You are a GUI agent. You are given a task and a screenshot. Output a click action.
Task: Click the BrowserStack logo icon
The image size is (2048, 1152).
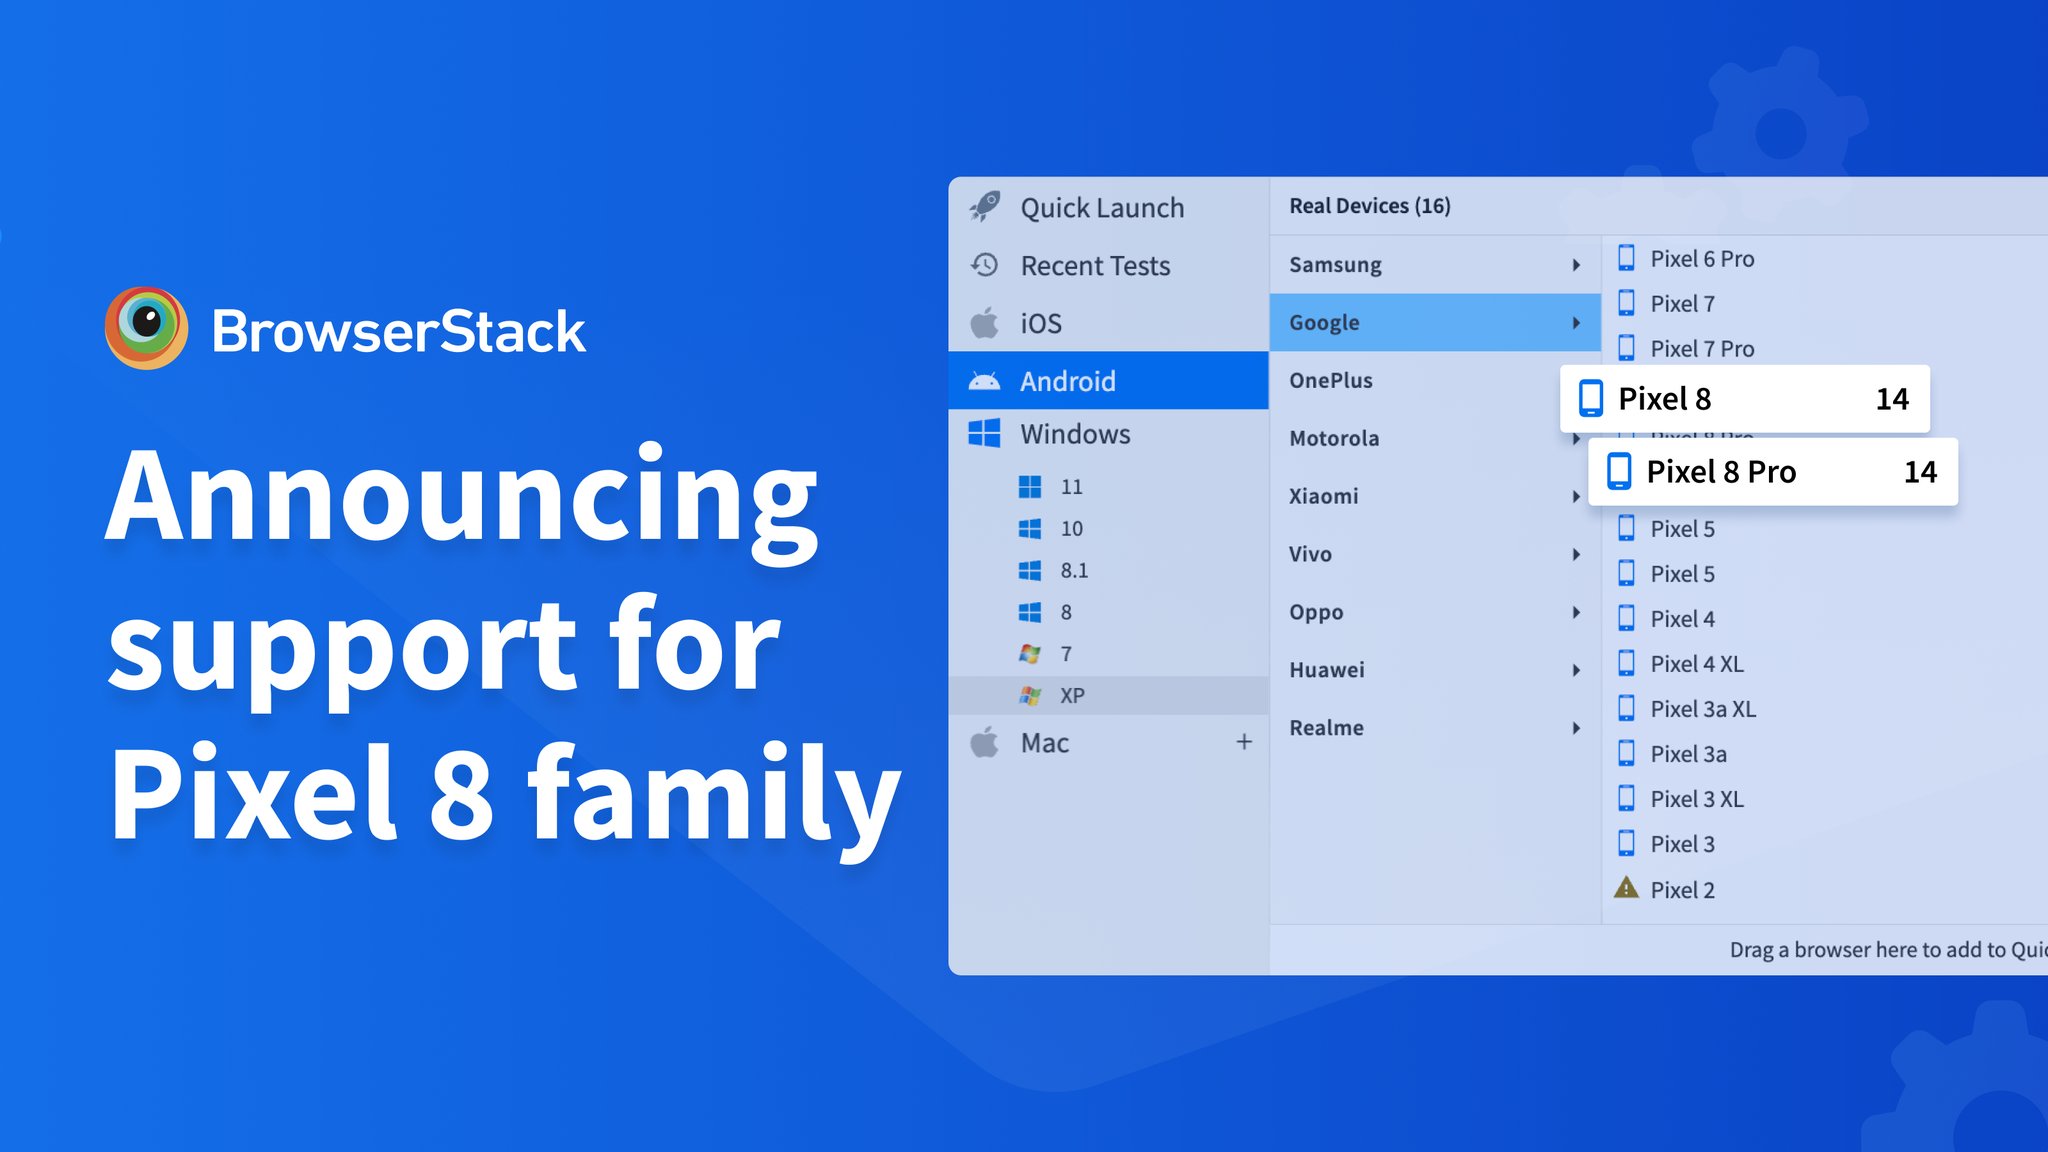click(146, 328)
